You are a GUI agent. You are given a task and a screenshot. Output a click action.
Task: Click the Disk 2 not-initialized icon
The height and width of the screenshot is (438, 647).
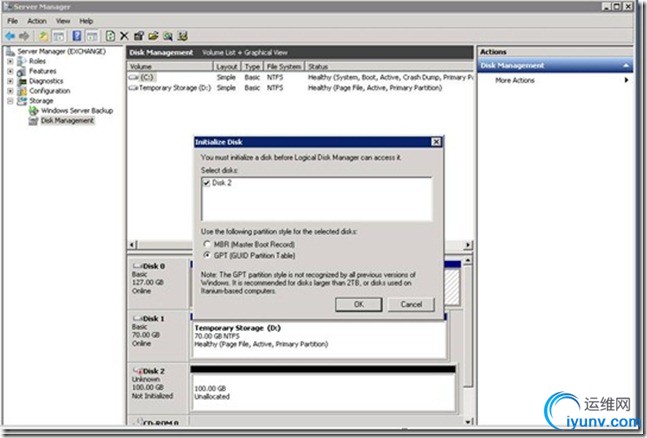(138, 371)
